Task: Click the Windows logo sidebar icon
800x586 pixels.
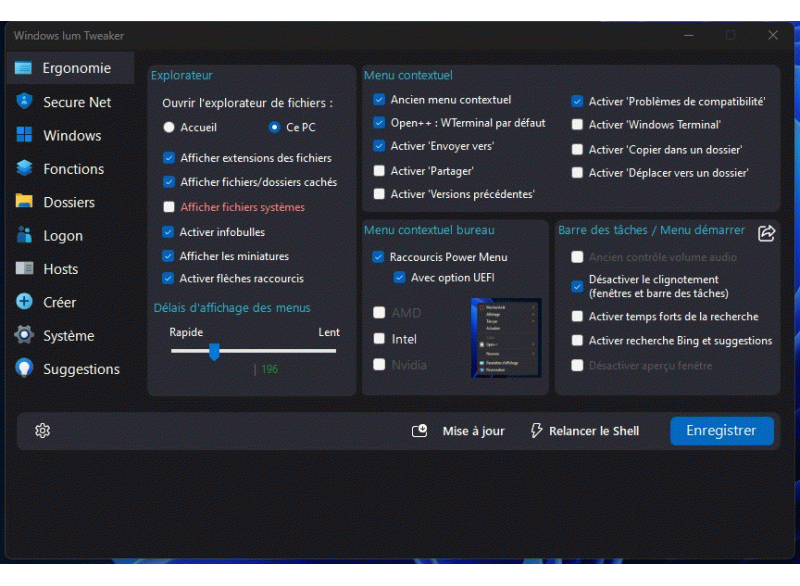Action: coord(24,135)
